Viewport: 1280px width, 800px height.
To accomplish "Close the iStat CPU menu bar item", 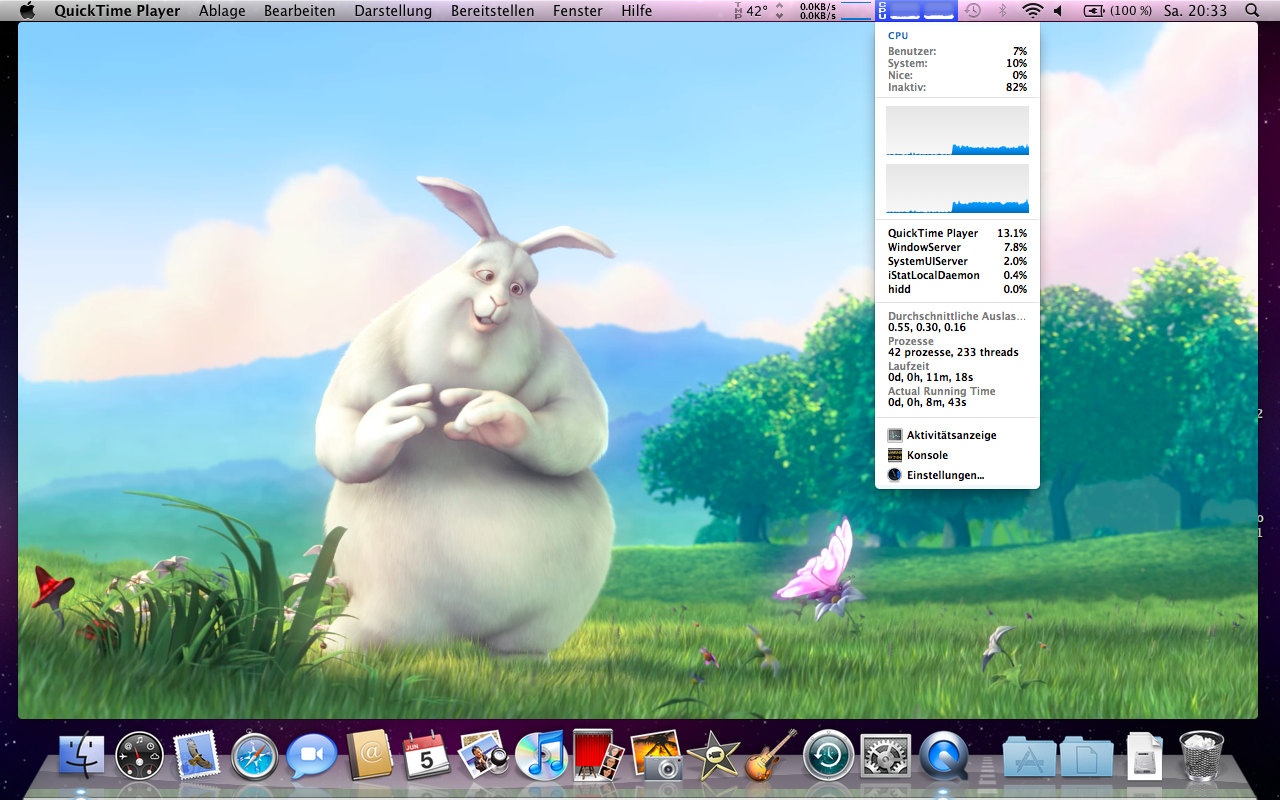I will [x=917, y=11].
